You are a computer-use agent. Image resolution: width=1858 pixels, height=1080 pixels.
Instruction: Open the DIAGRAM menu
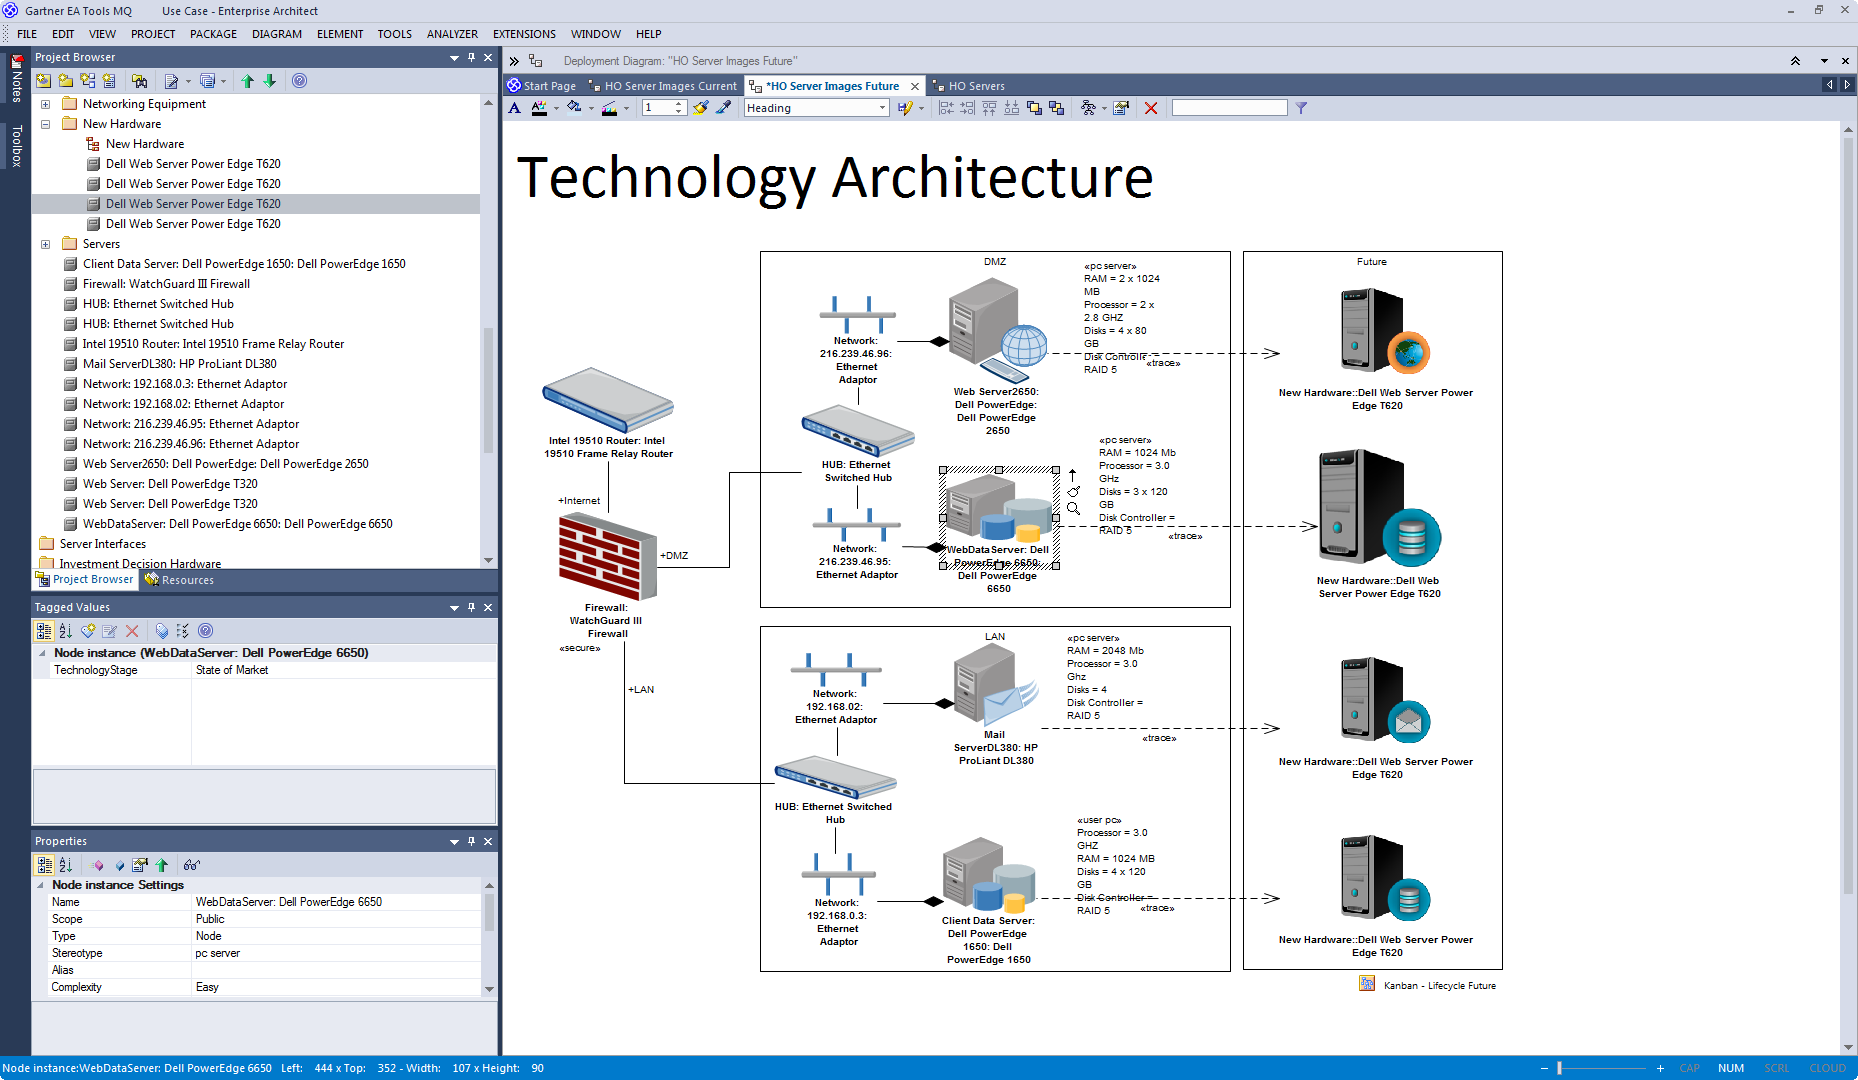click(276, 33)
